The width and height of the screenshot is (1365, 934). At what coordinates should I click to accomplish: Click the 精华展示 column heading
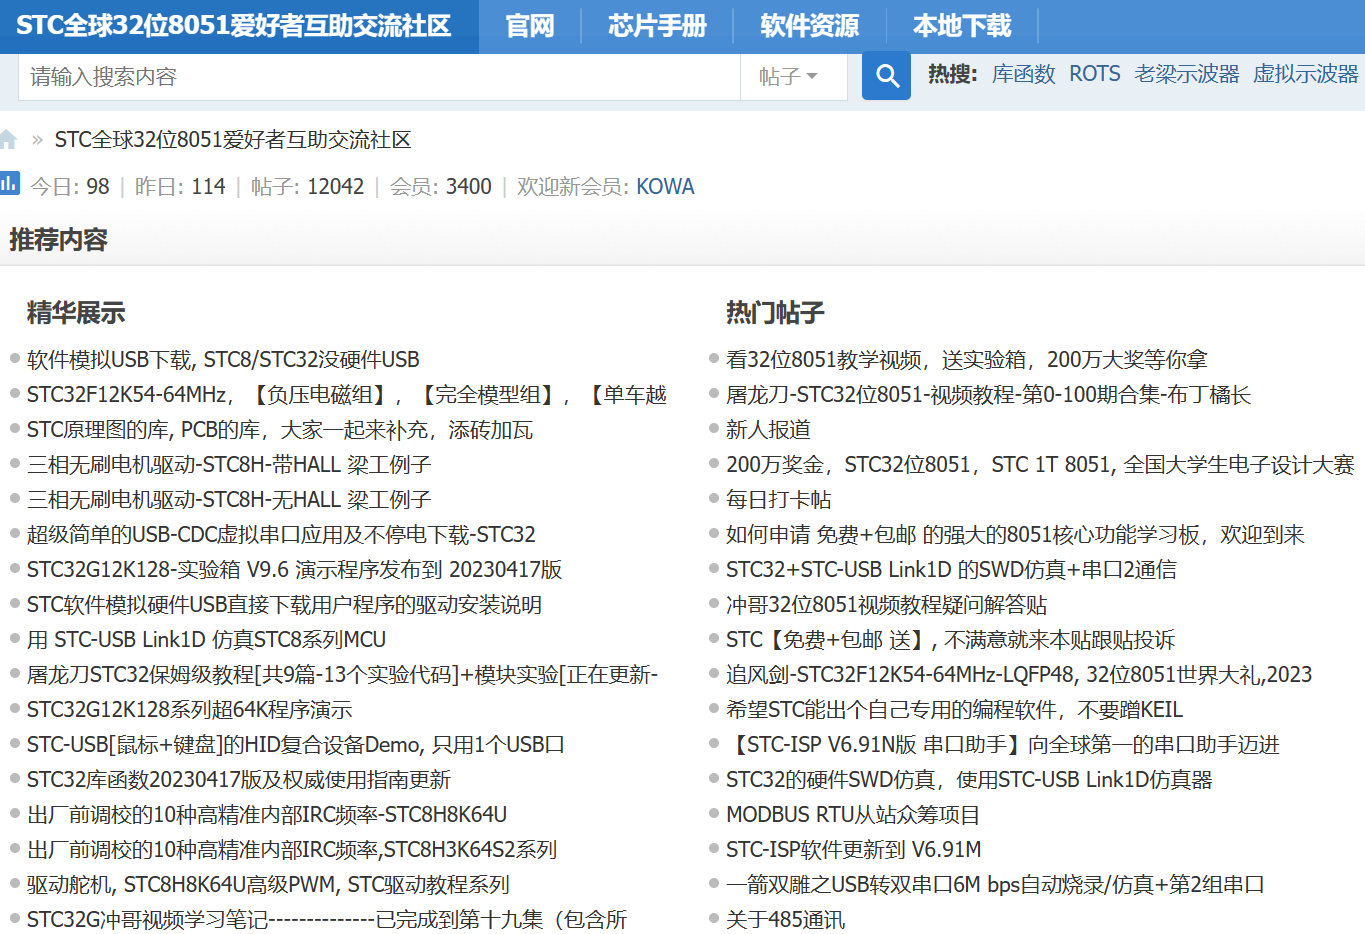[76, 313]
